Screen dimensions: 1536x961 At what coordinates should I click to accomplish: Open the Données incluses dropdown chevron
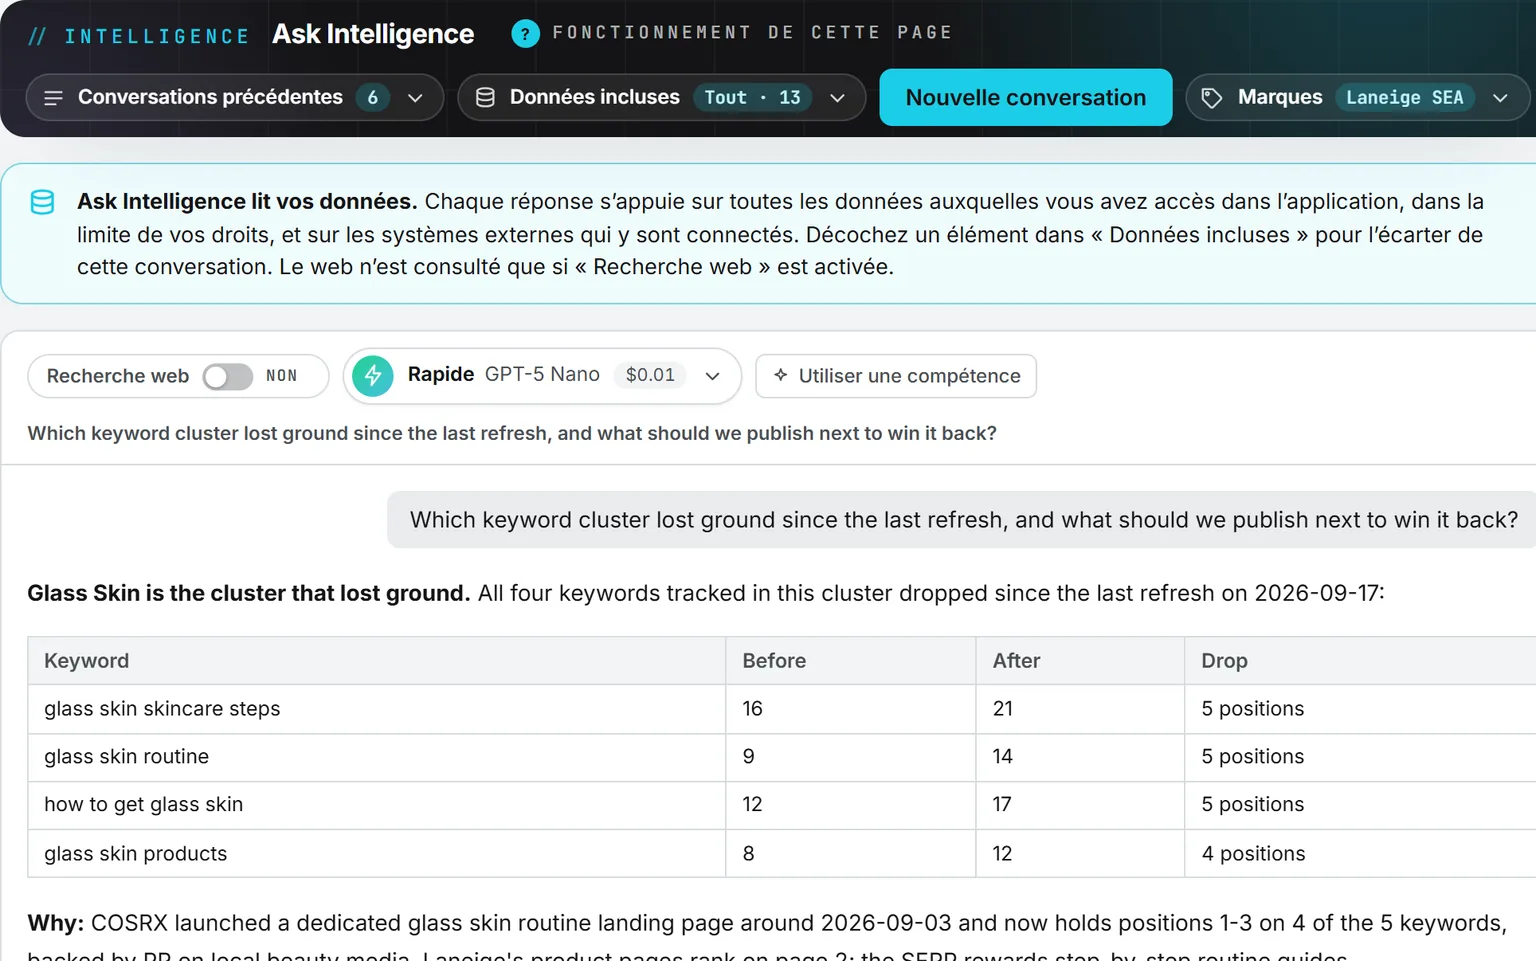tap(837, 98)
